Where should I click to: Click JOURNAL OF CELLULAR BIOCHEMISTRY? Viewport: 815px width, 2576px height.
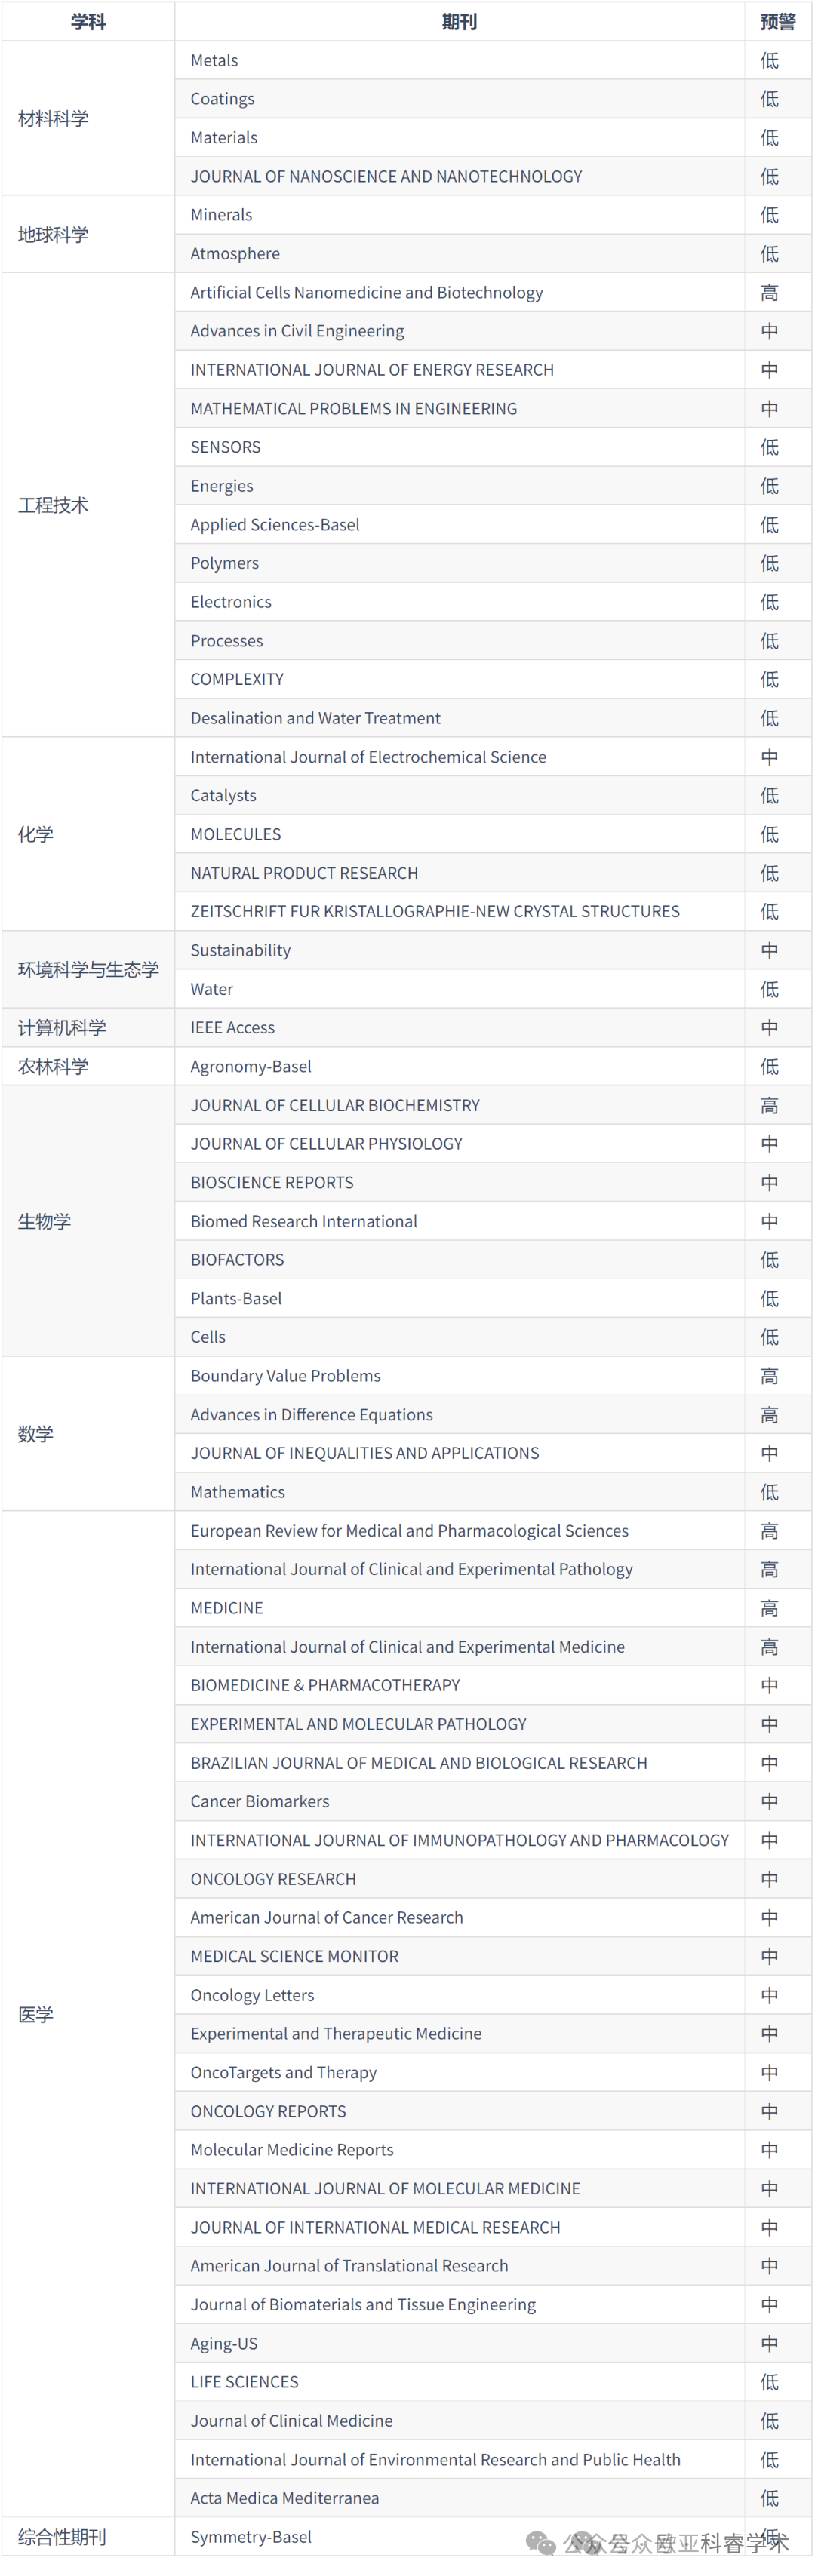pos(335,1105)
